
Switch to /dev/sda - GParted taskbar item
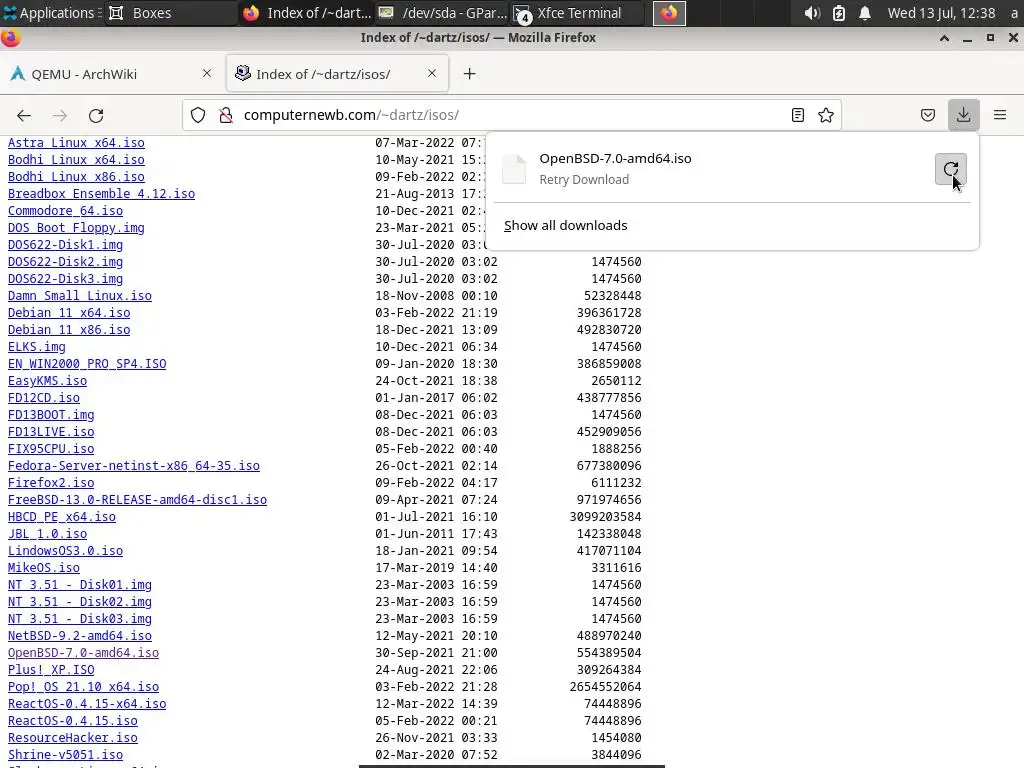[443, 13]
